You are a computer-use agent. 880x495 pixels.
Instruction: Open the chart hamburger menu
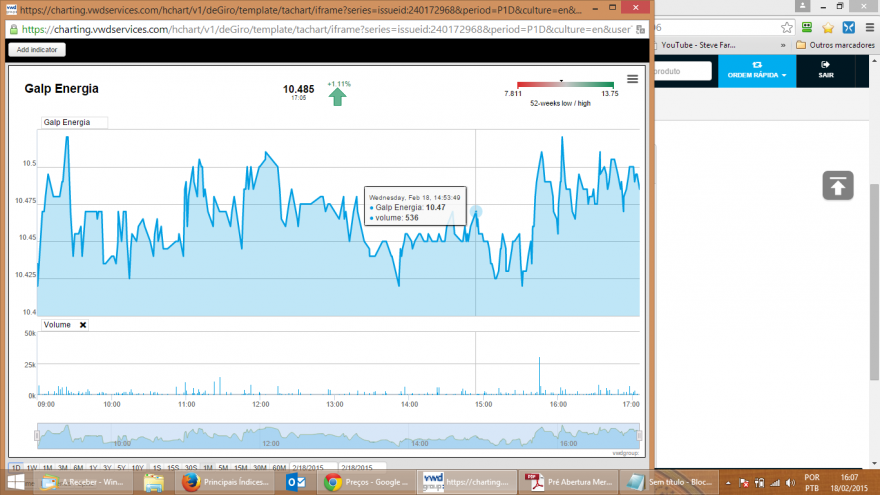click(632, 79)
